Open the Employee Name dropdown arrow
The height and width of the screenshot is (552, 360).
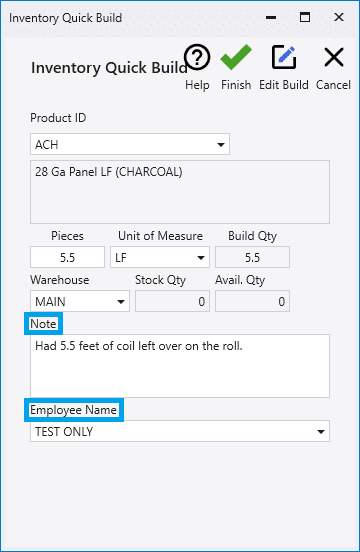pyautogui.click(x=321, y=432)
